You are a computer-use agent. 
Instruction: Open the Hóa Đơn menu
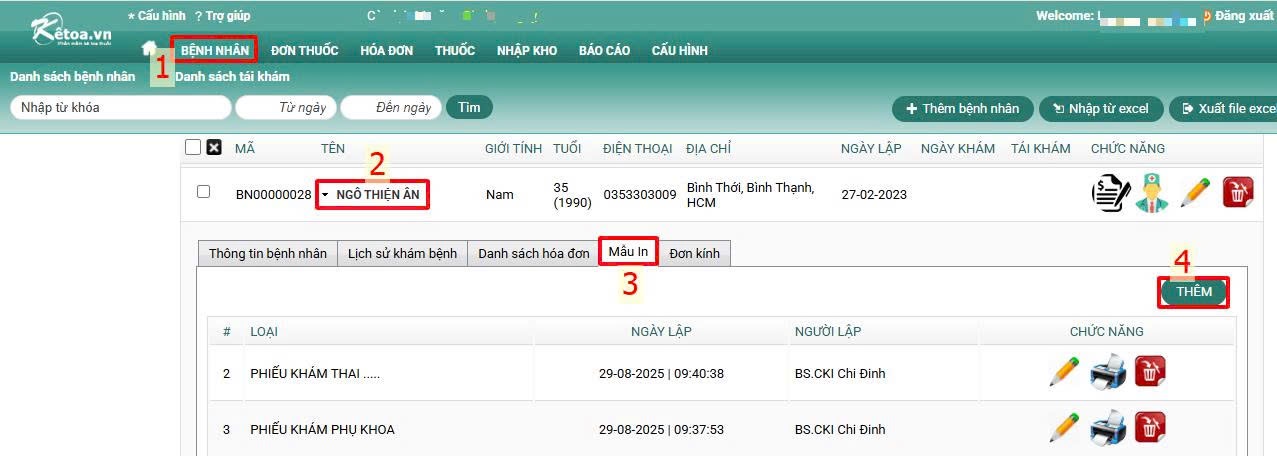(386, 50)
